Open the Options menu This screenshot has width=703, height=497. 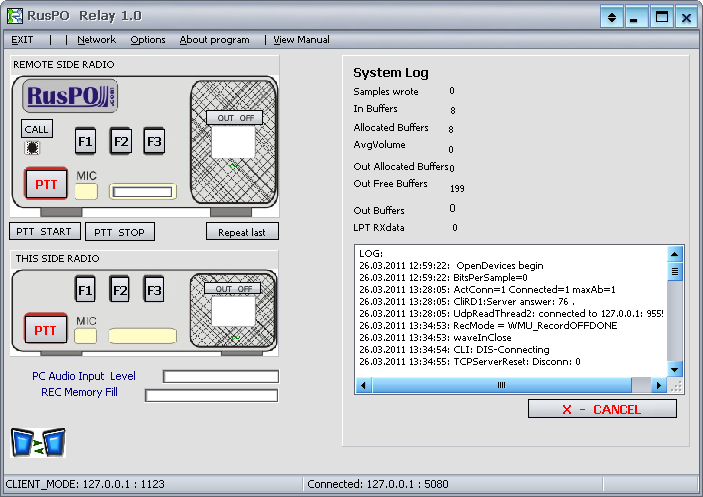click(x=148, y=39)
